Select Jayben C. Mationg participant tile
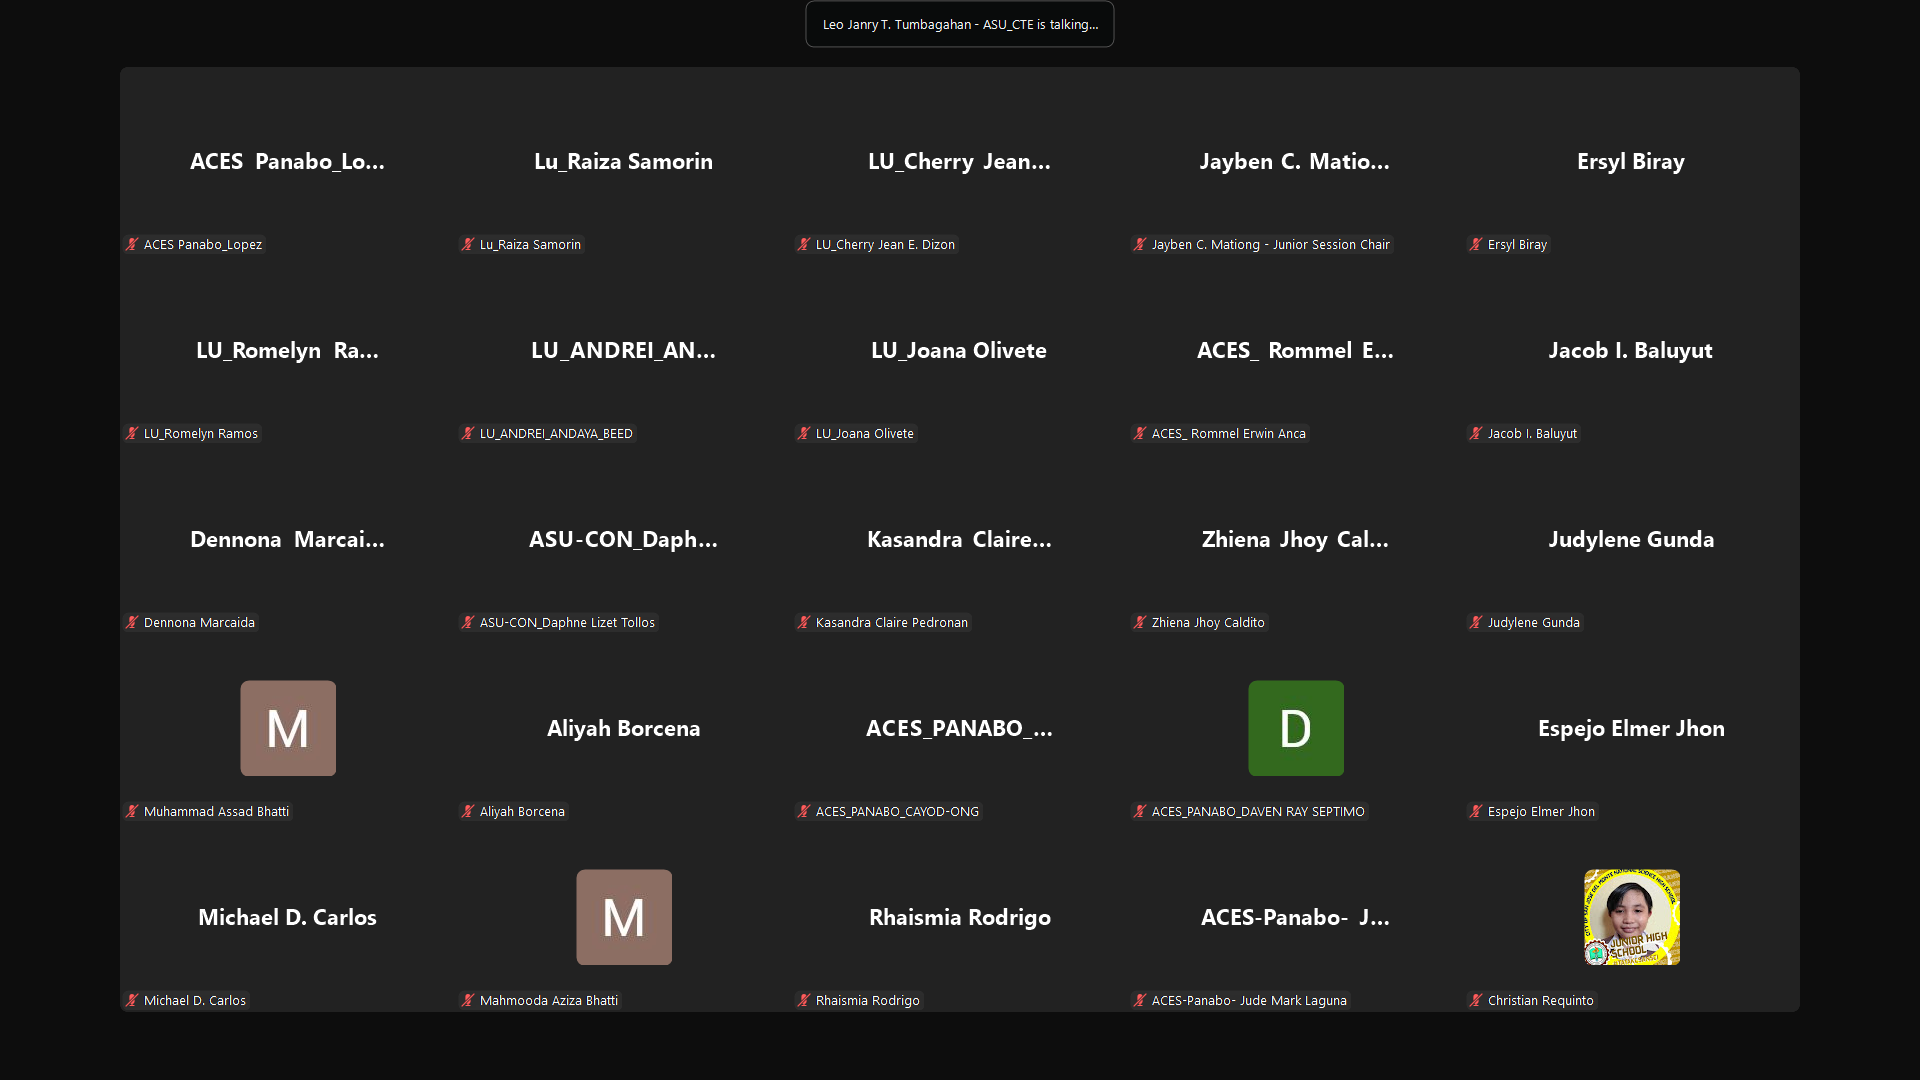The width and height of the screenshot is (1920, 1080). click(1295, 161)
